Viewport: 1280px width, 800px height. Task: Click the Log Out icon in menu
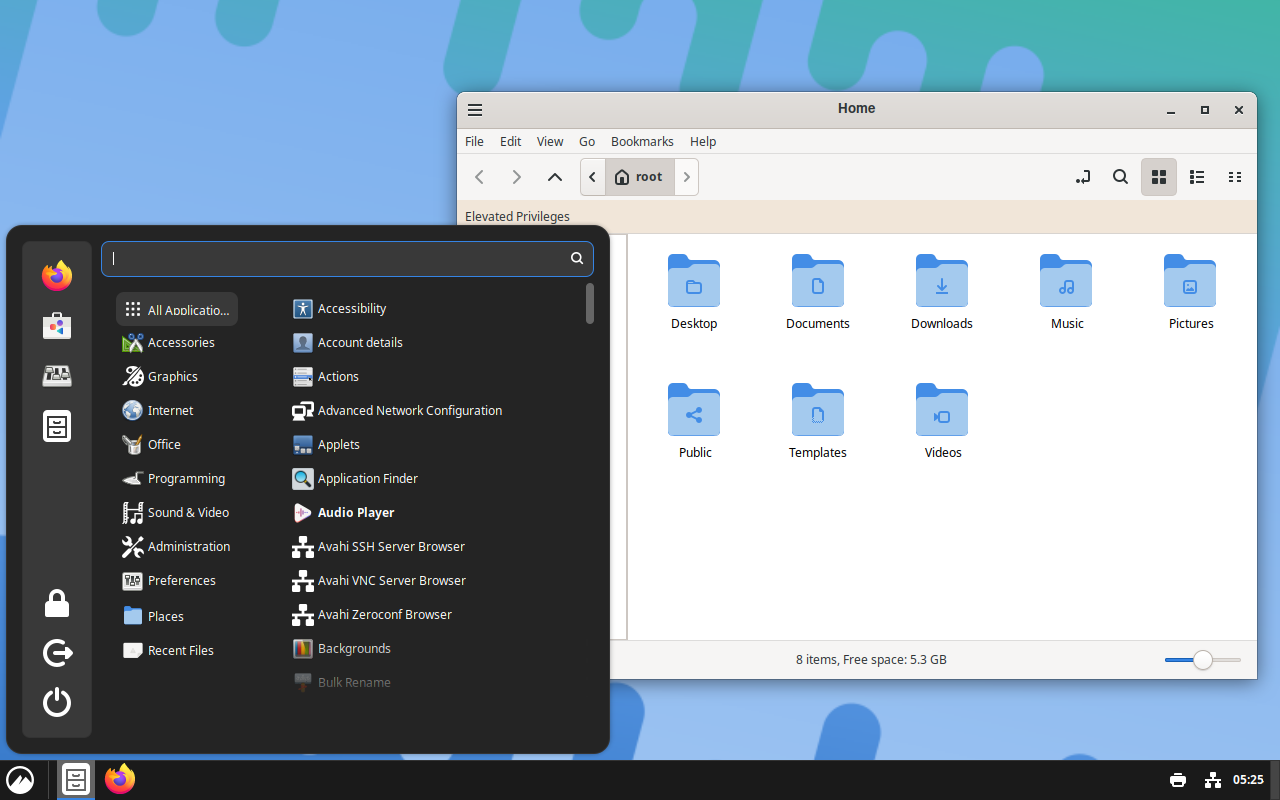click(x=57, y=653)
